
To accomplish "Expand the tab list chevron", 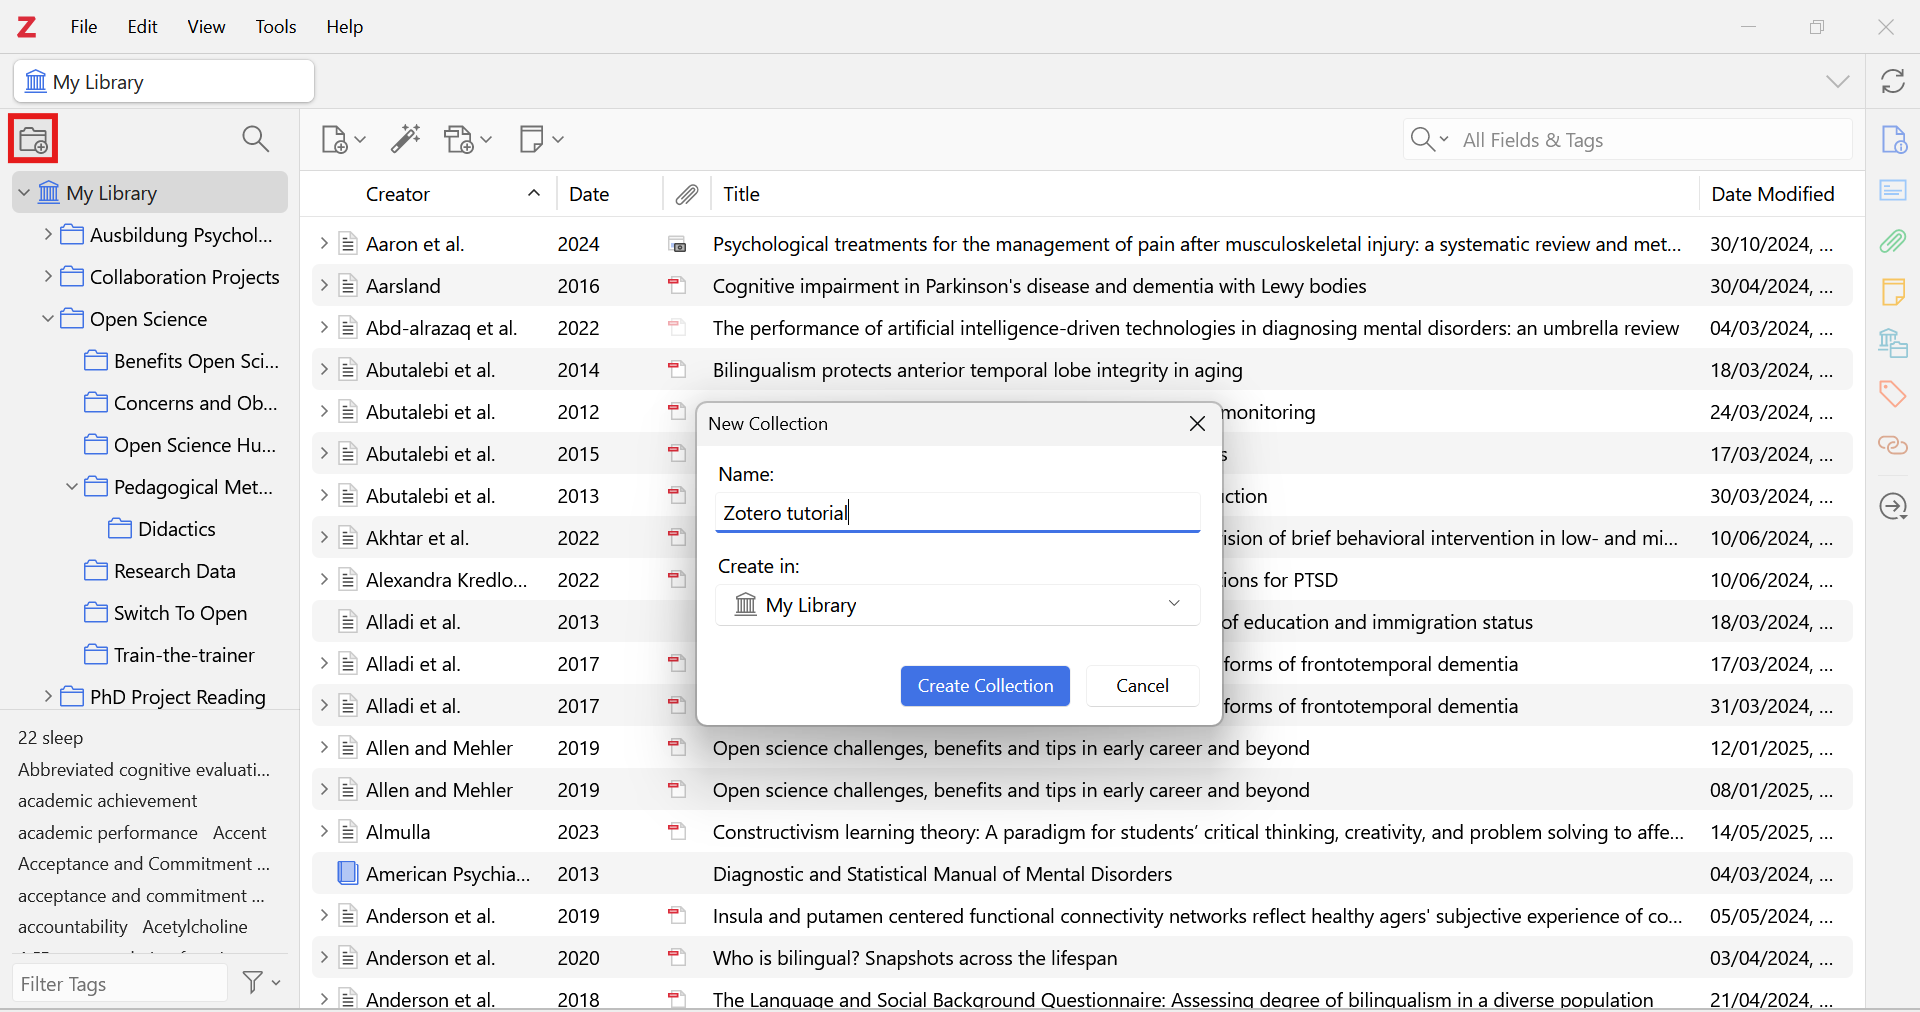I will pyautogui.click(x=1838, y=82).
